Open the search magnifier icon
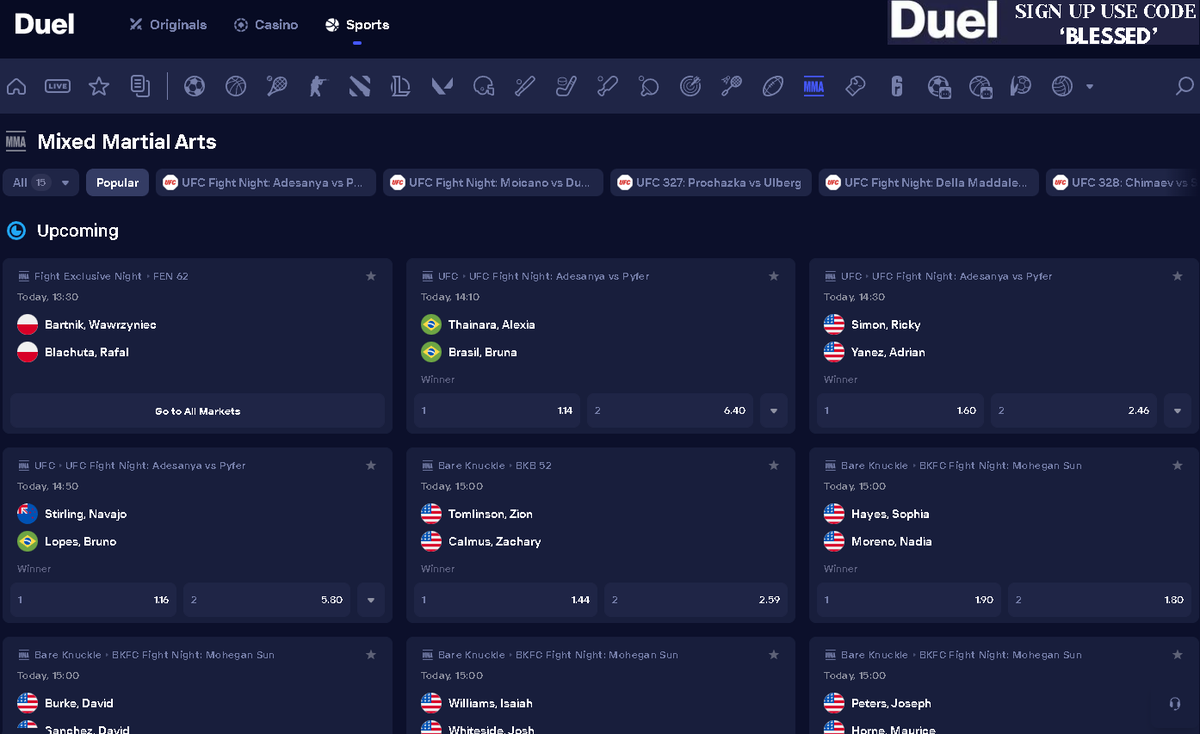The height and width of the screenshot is (734, 1200). click(x=1183, y=87)
